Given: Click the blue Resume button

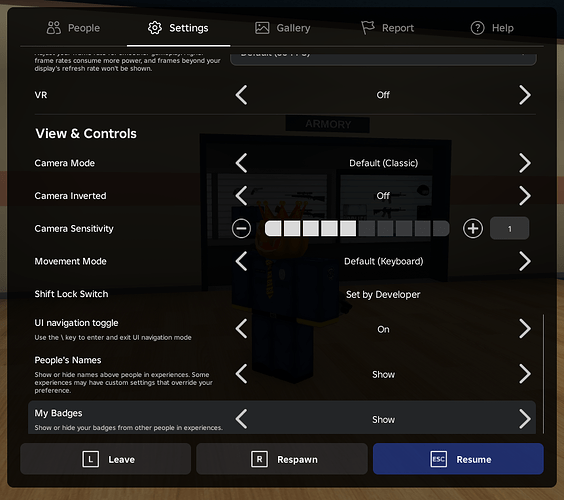Looking at the screenshot, I should click(458, 459).
